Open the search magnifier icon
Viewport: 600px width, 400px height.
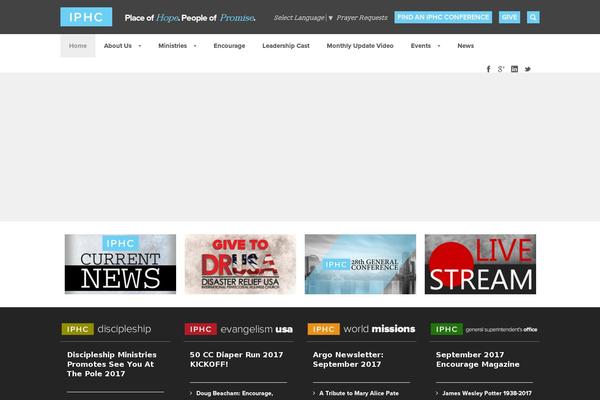tap(533, 17)
